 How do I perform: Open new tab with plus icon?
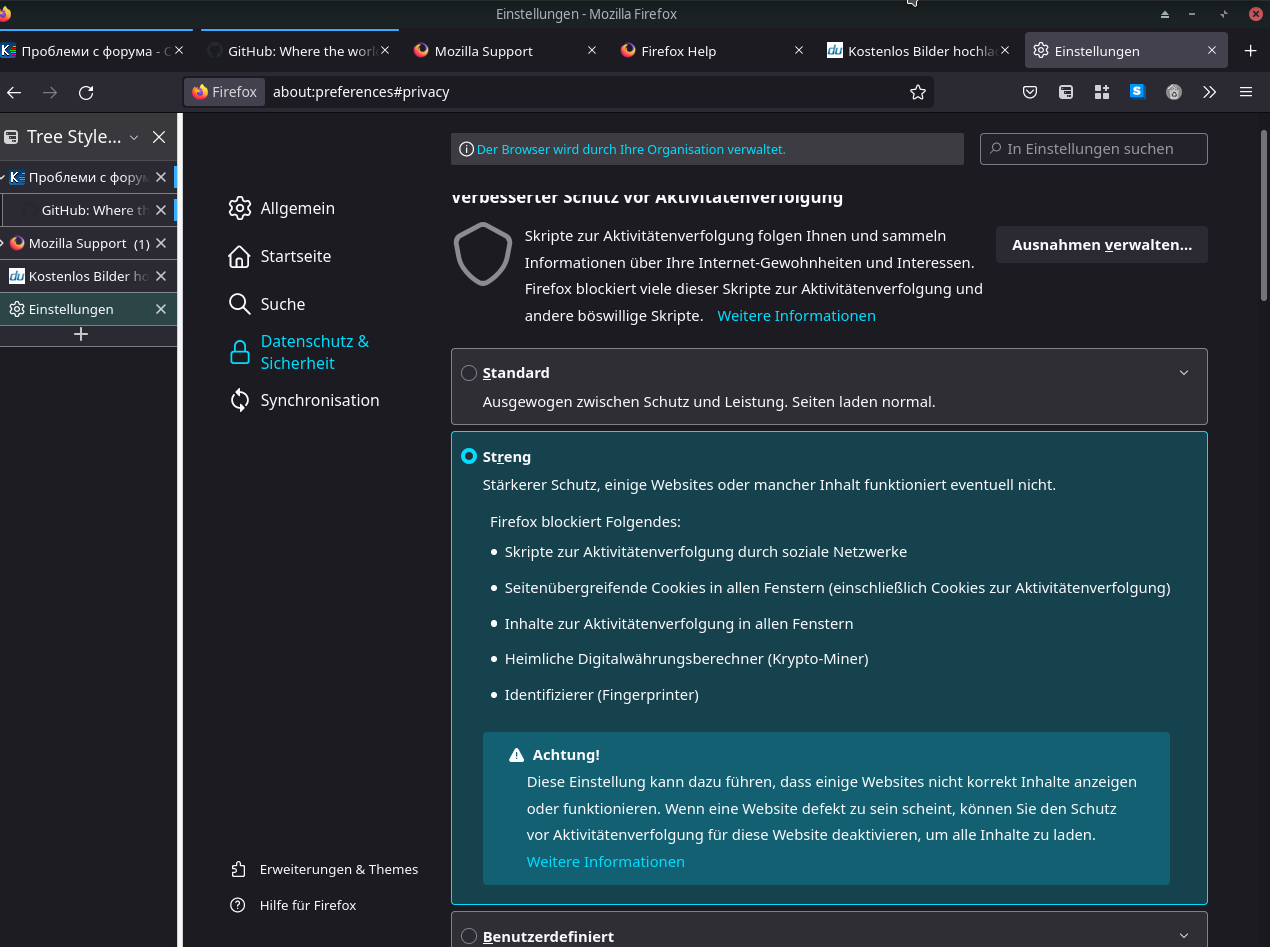[1250, 51]
